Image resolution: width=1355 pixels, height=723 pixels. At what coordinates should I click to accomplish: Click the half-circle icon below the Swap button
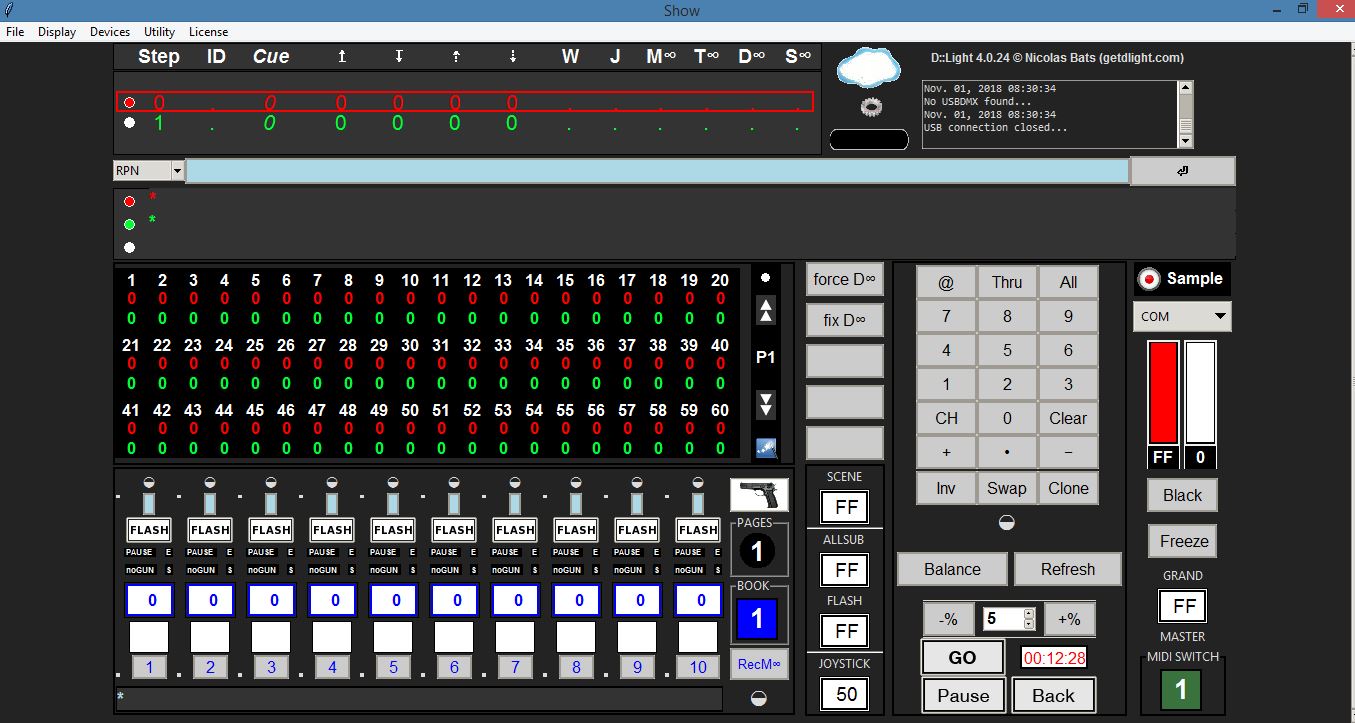(x=1007, y=522)
